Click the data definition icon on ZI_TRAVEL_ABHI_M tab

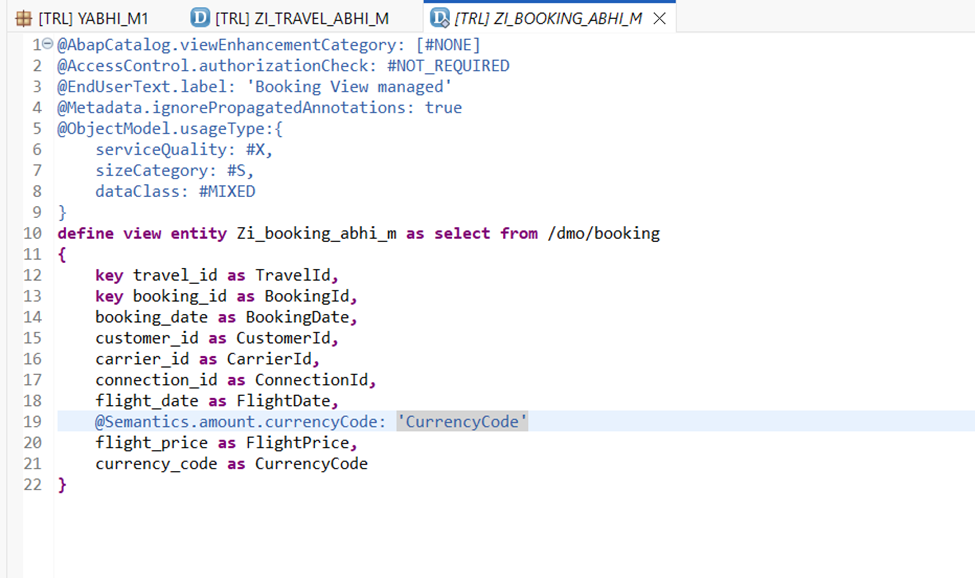pos(200,18)
